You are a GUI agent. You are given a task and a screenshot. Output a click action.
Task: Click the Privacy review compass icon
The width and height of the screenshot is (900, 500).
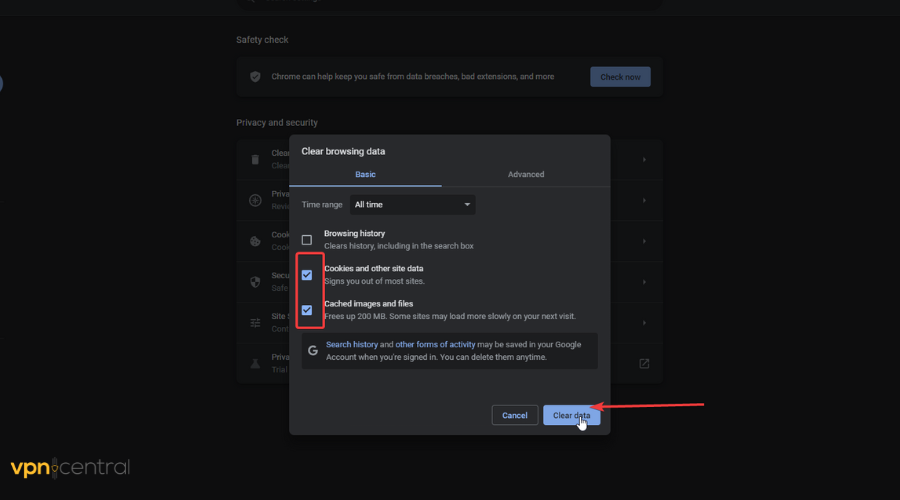255,200
